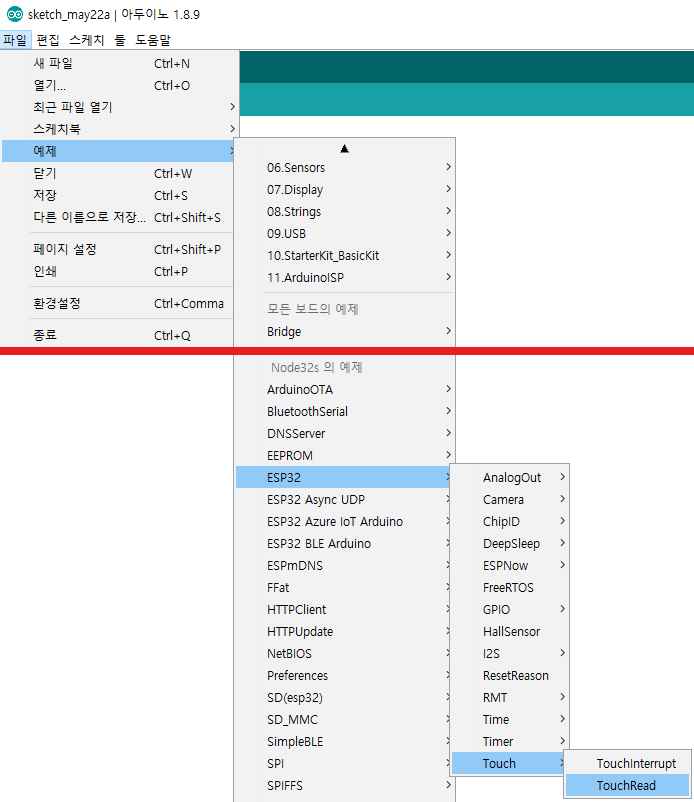Image resolution: width=694 pixels, height=802 pixels.
Task: Select the highlighted 예제 menu entry
Action: pos(120,151)
